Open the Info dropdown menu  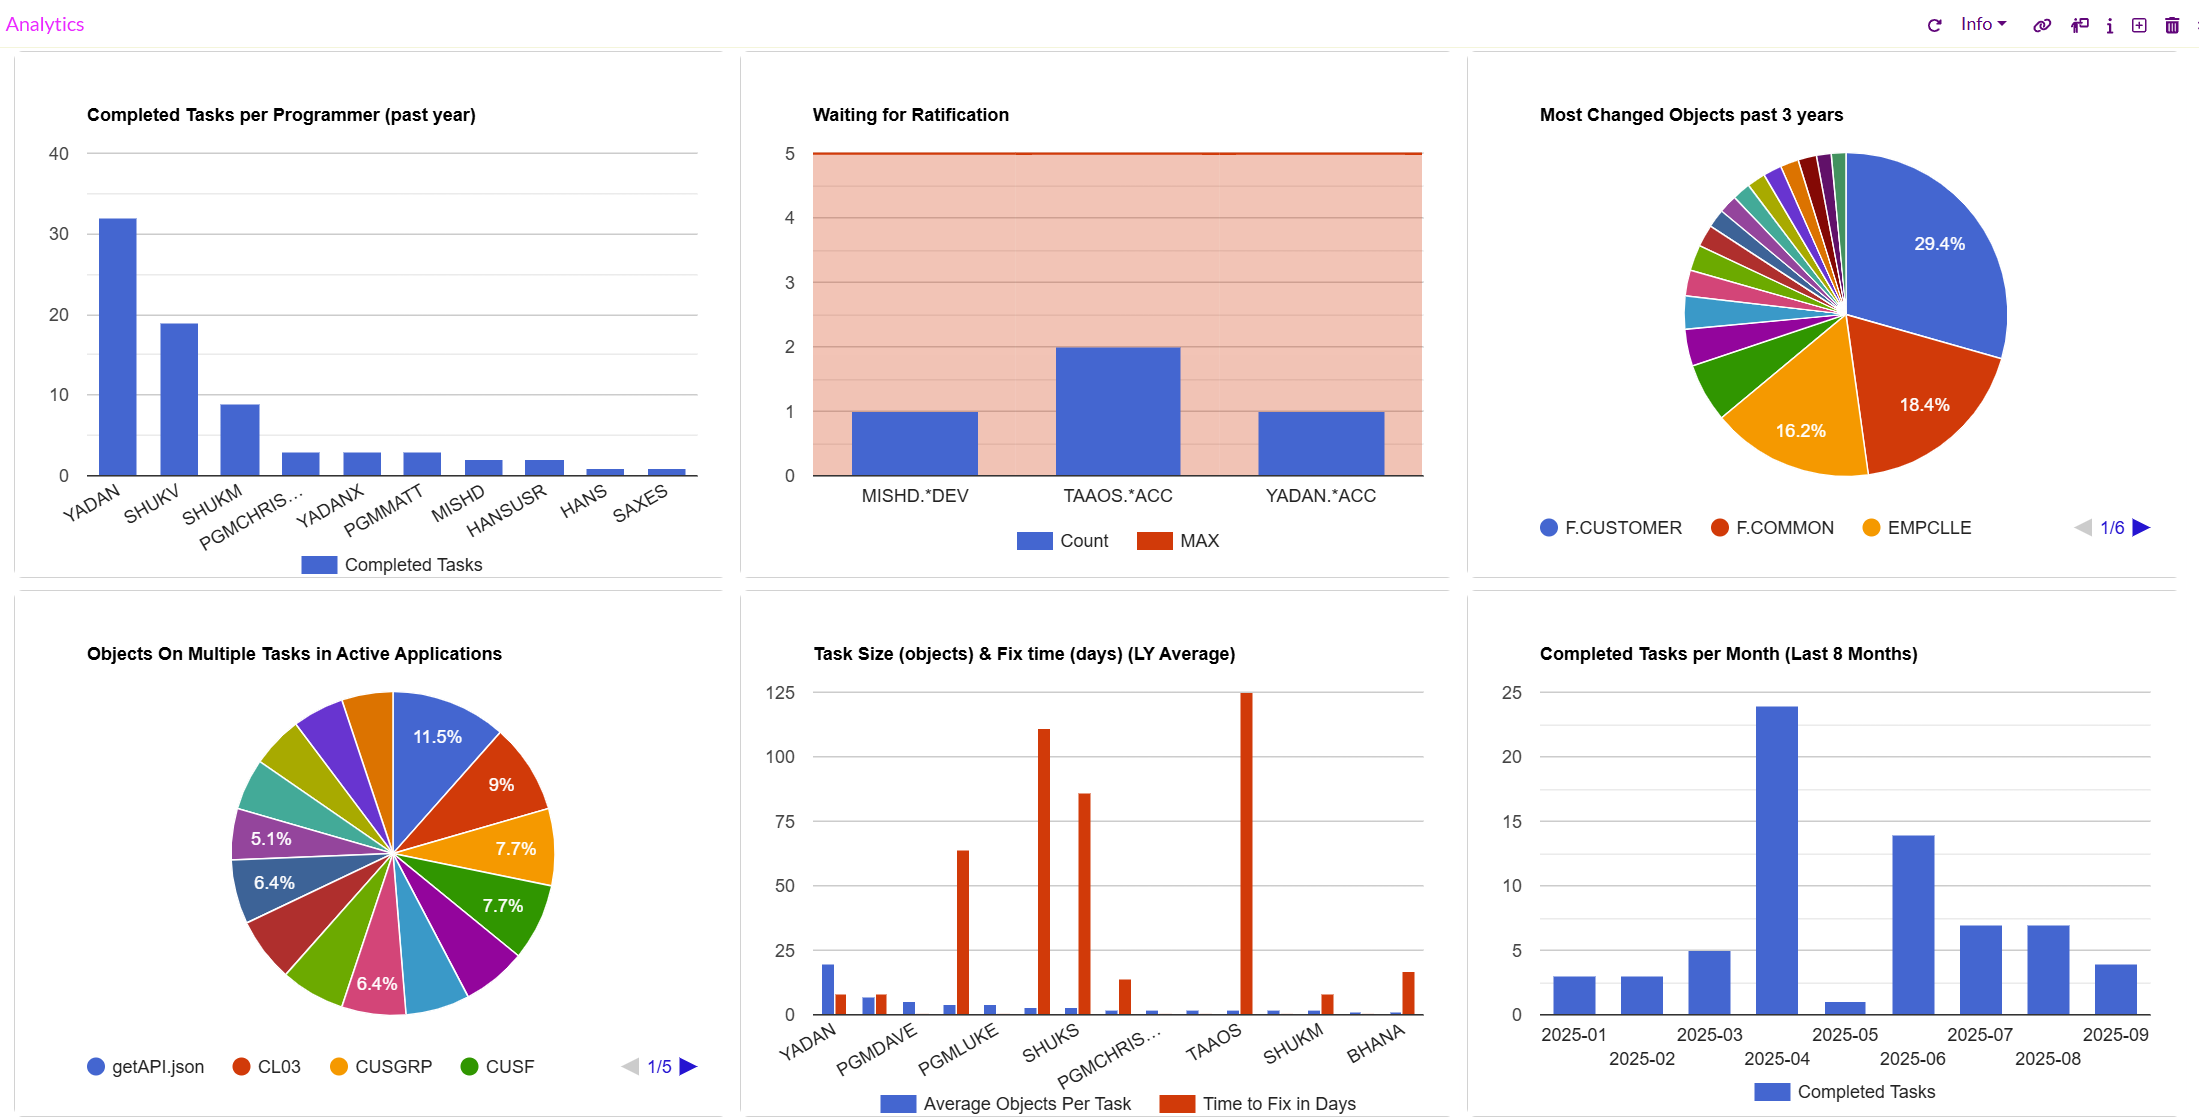1982,24
